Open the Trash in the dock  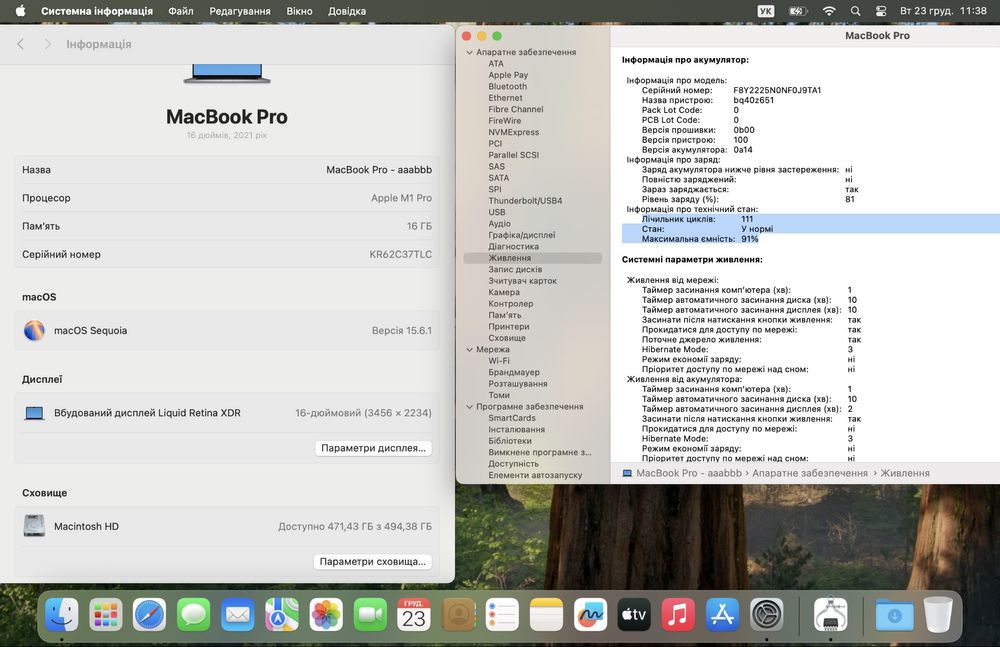pyautogui.click(x=938, y=614)
